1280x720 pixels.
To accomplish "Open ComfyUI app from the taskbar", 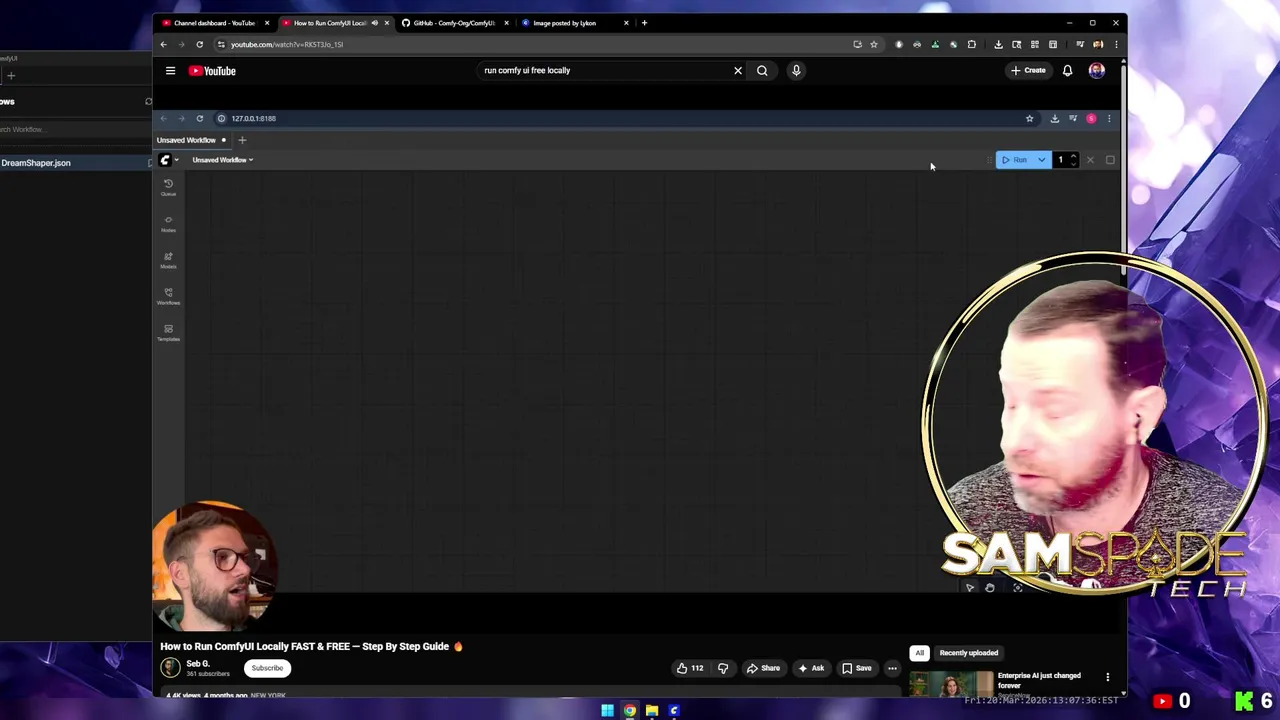I will (674, 711).
